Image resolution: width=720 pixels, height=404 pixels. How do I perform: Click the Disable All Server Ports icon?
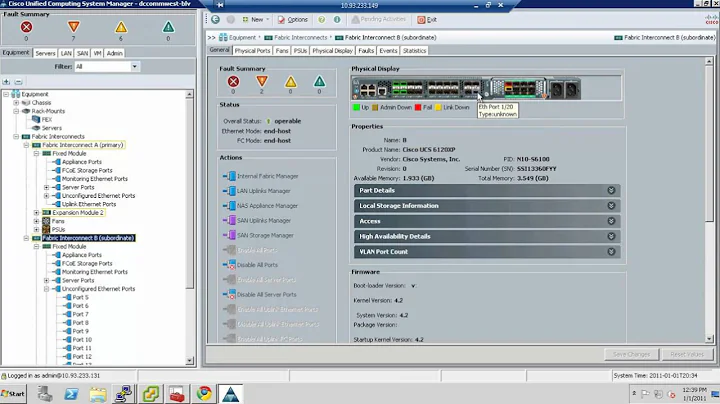point(229,294)
